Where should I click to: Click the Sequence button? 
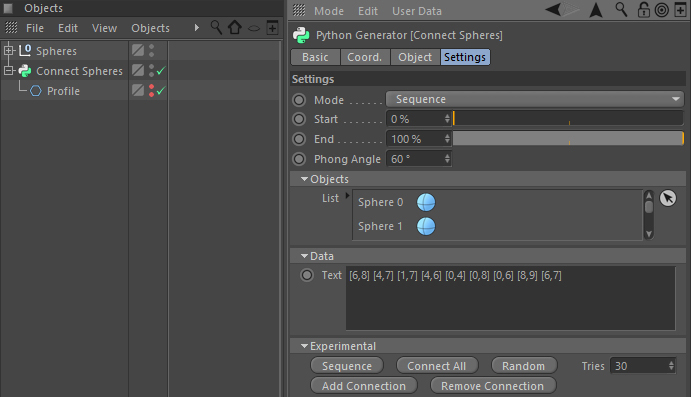347,366
